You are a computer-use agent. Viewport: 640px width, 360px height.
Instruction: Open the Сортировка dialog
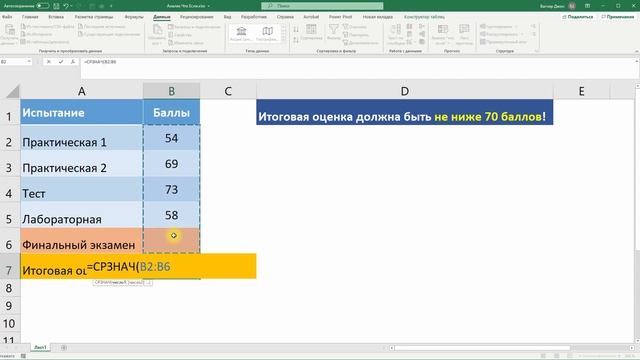tap(311, 33)
